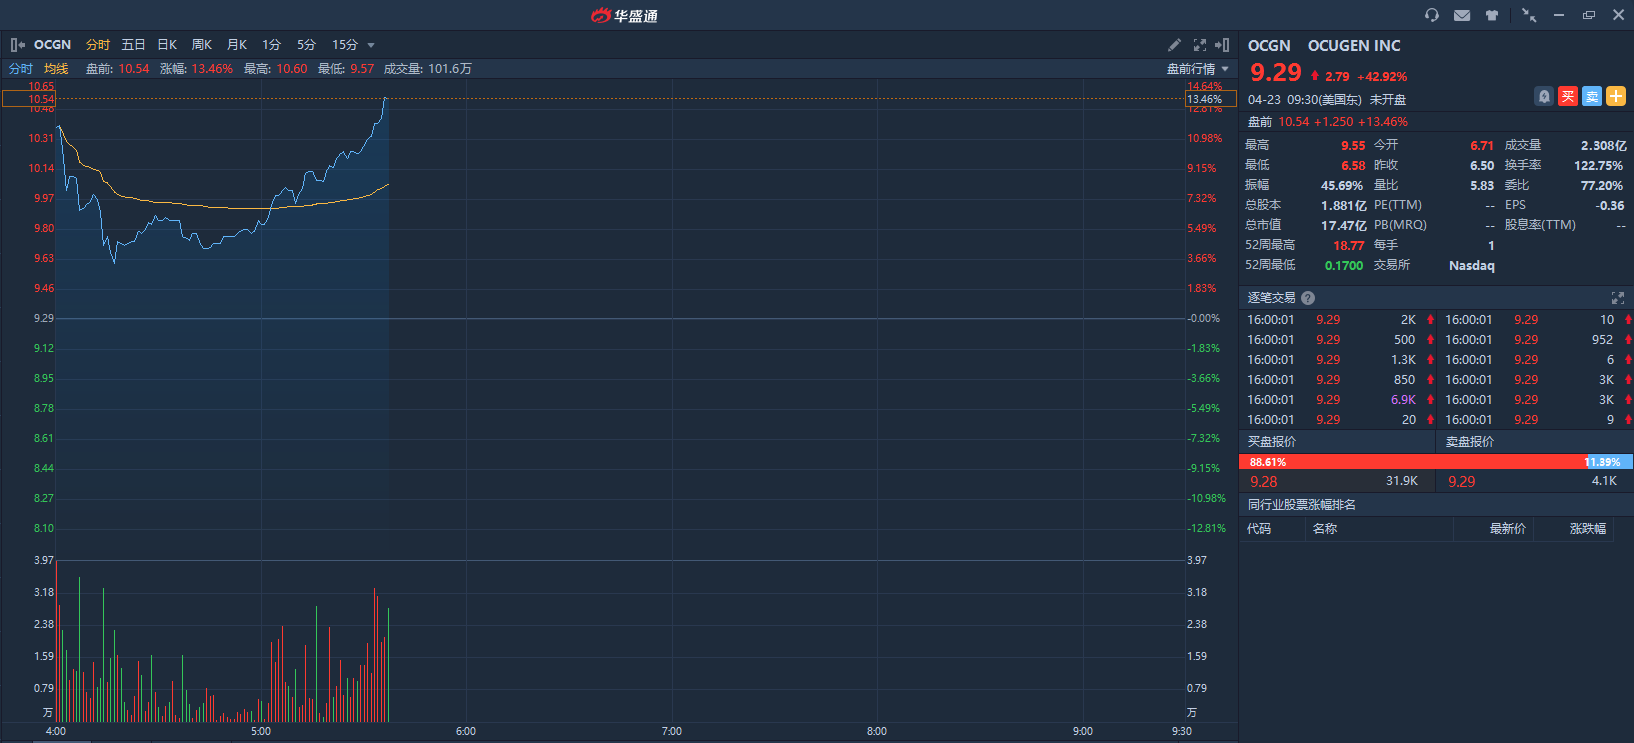The image size is (1634, 743).
Task: Minimize the 华盛通 window
Action: (x=1559, y=15)
